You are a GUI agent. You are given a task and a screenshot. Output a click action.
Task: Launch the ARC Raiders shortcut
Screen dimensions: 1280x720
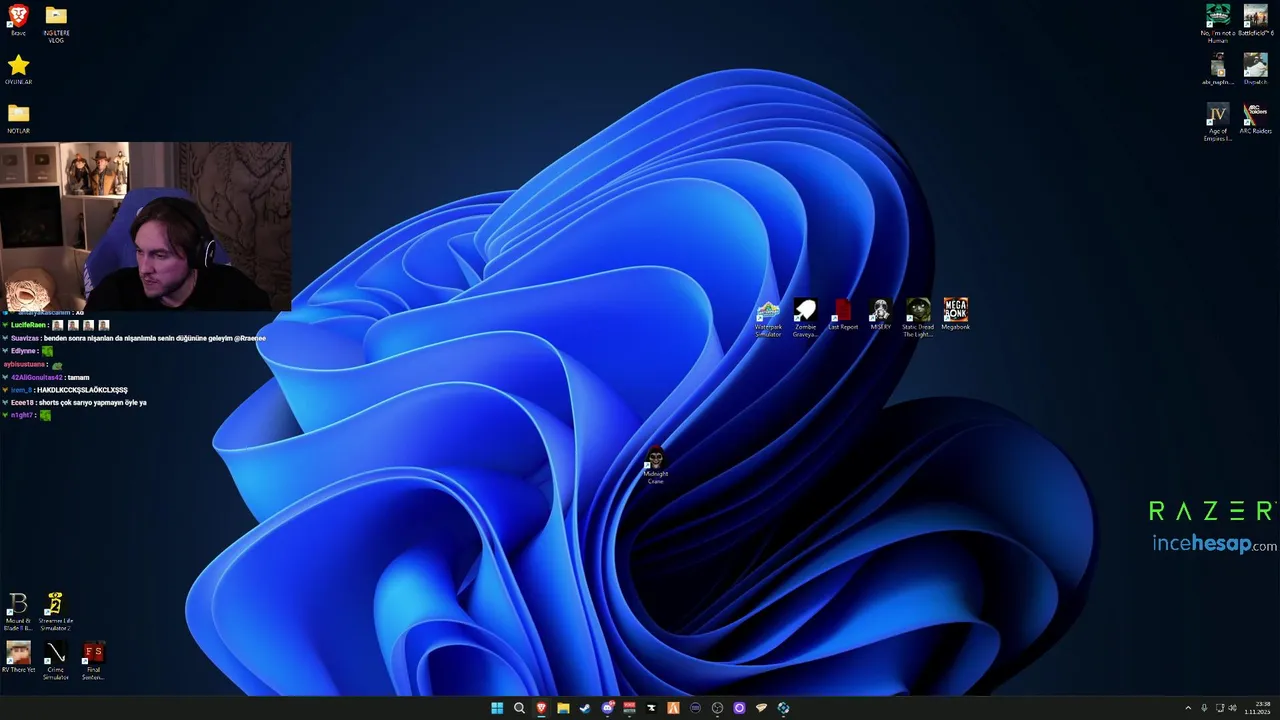point(1256,118)
